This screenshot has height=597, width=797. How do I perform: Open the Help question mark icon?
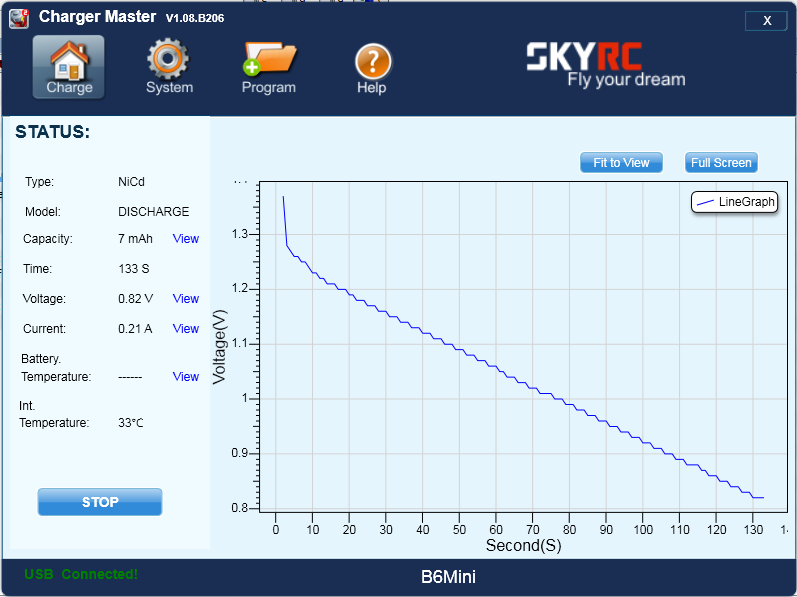click(x=372, y=69)
